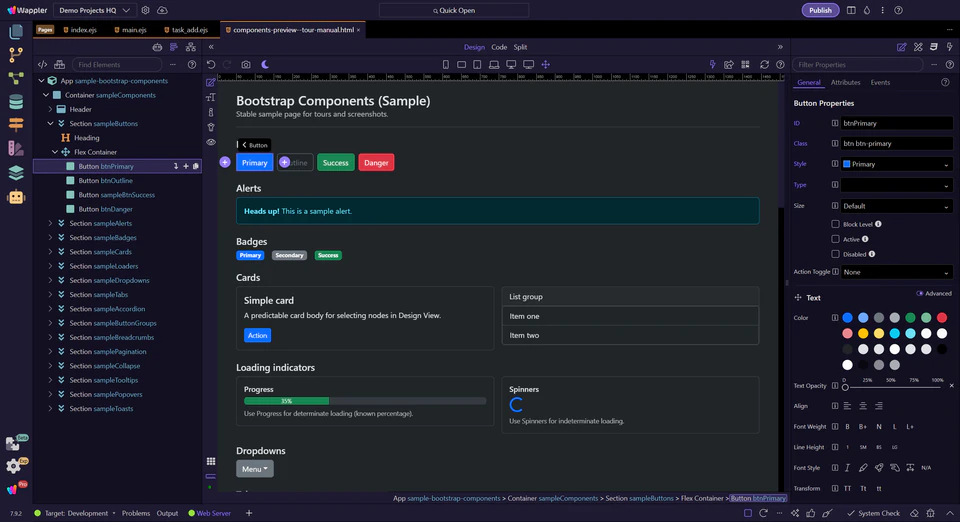Click the Quick Open search box

point(454,10)
